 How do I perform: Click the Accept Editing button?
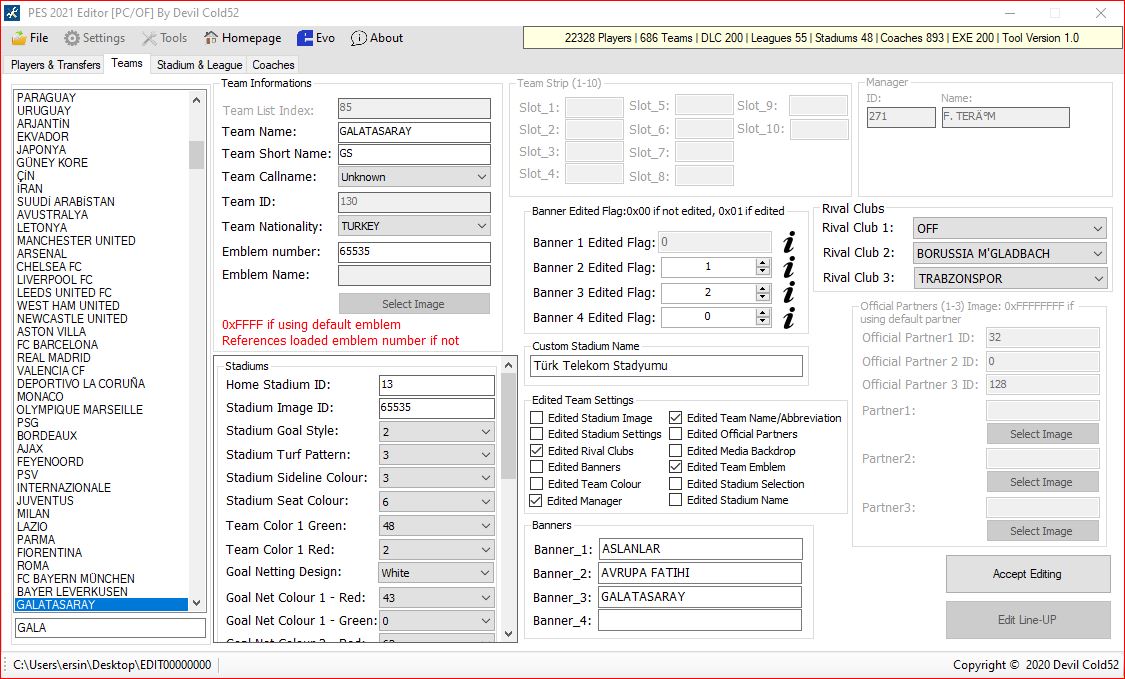point(1027,573)
